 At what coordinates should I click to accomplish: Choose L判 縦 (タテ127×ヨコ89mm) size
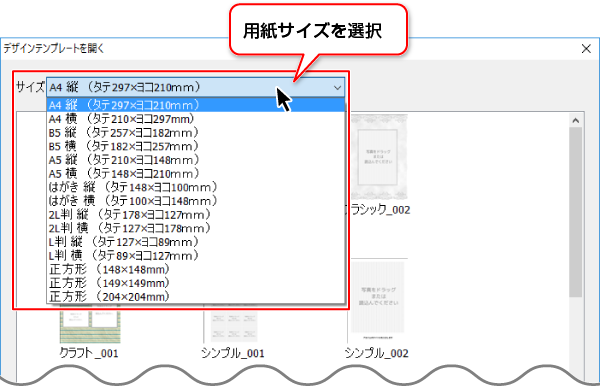tap(196, 242)
